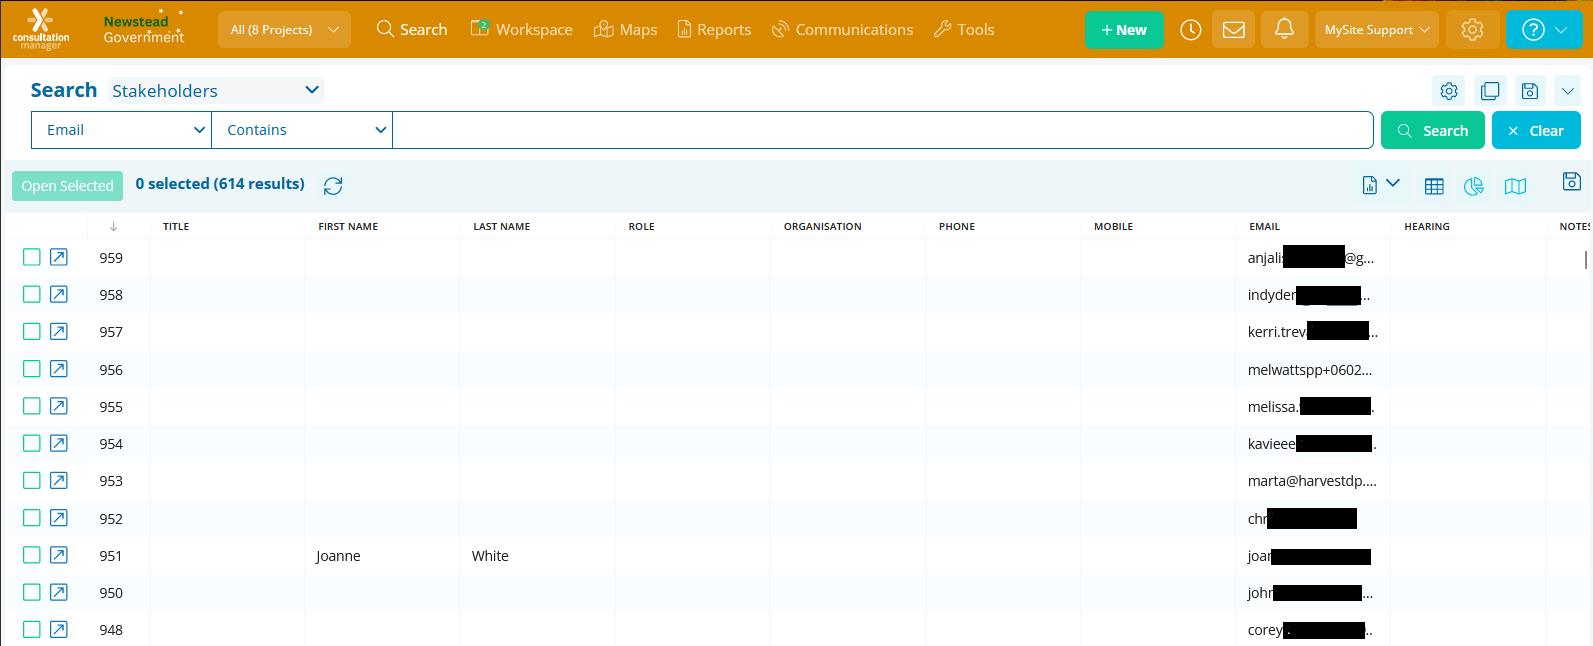Image resolution: width=1593 pixels, height=646 pixels.
Task: Open record 954 via its arrow icon
Action: [59, 443]
